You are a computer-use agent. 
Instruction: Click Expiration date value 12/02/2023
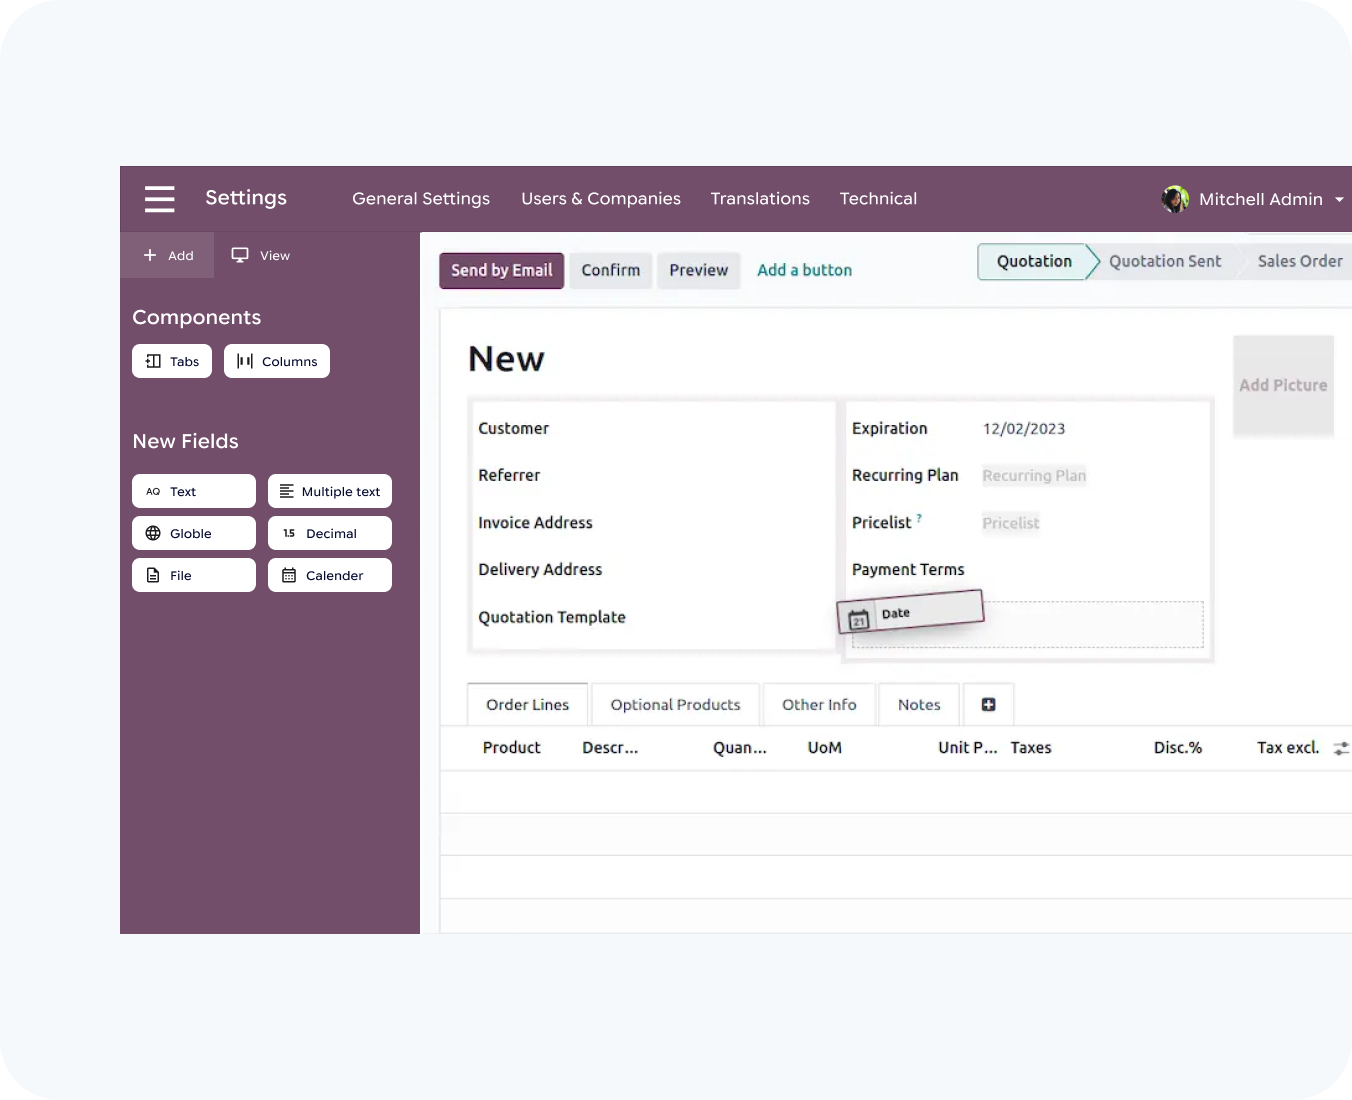coord(1024,428)
